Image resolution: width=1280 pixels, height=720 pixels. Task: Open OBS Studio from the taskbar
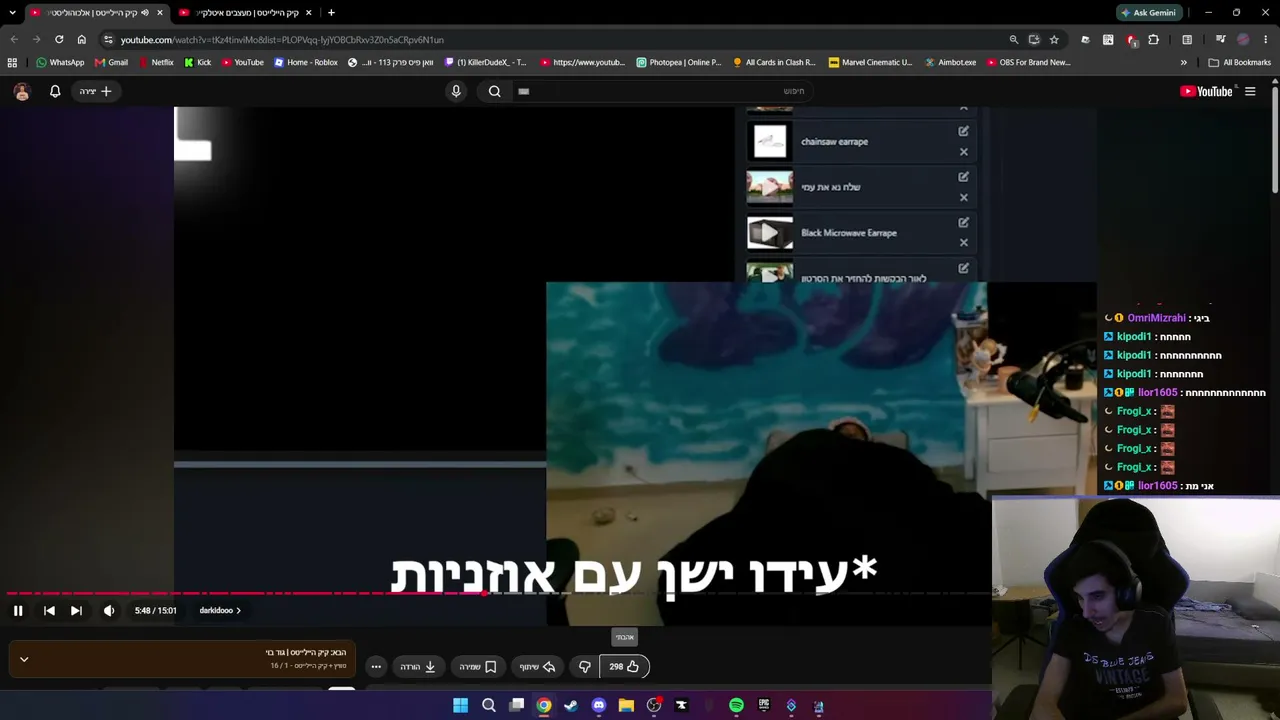[x=654, y=706]
